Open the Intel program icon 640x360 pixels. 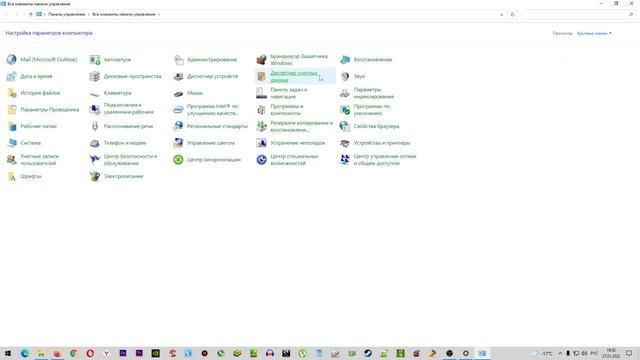pos(178,110)
